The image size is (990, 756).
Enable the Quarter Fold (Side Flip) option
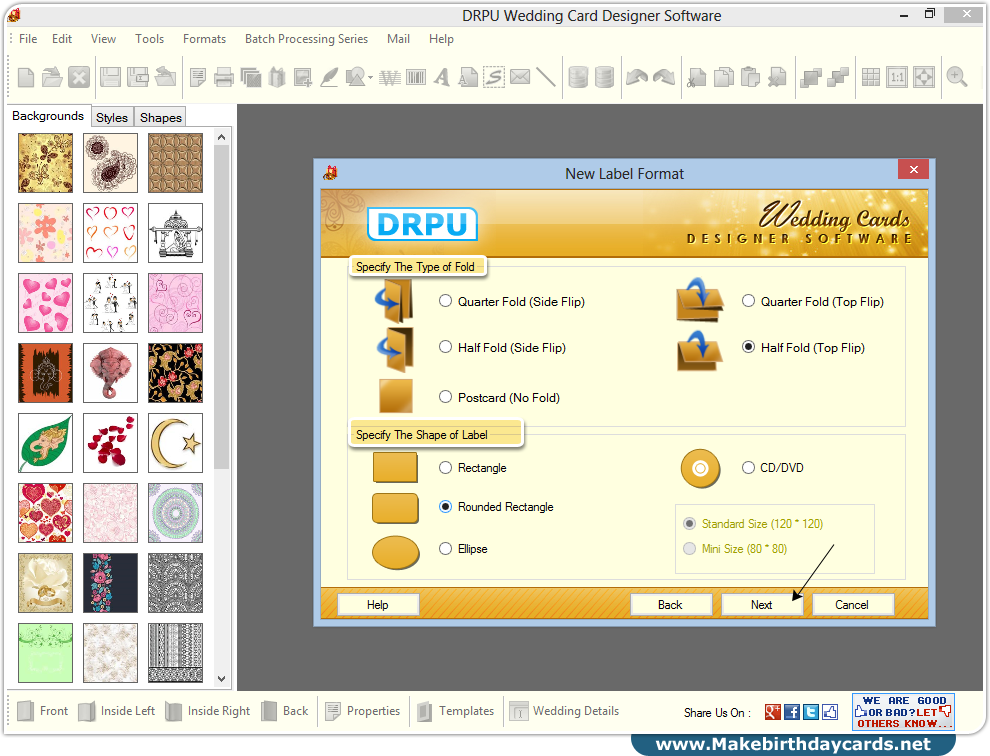(445, 300)
